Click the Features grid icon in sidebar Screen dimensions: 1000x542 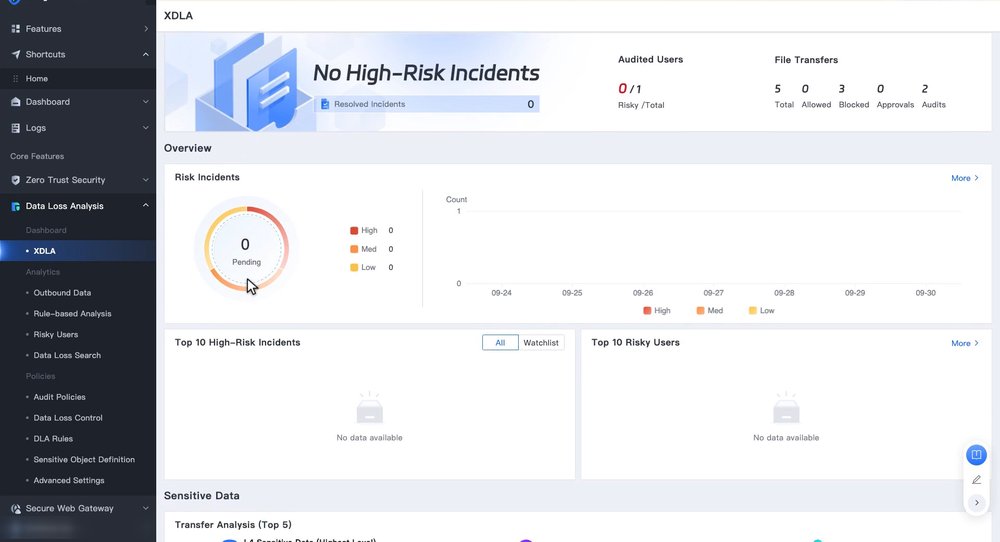(x=16, y=29)
